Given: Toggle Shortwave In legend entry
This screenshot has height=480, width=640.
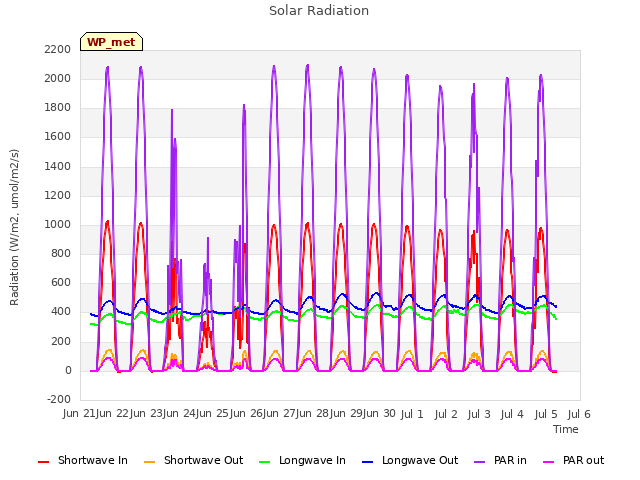Looking at the screenshot, I should pos(83,460).
